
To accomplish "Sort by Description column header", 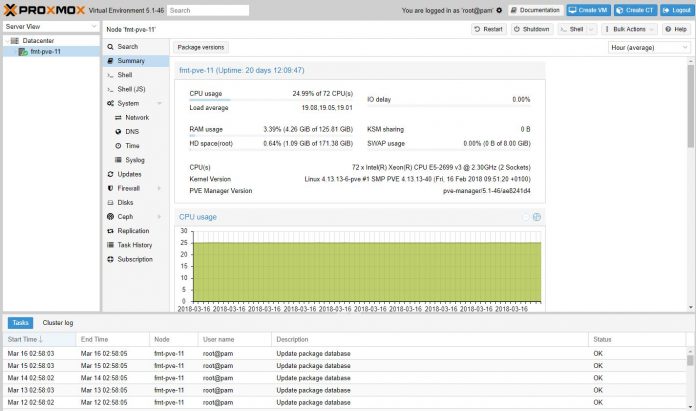I will coord(430,340).
